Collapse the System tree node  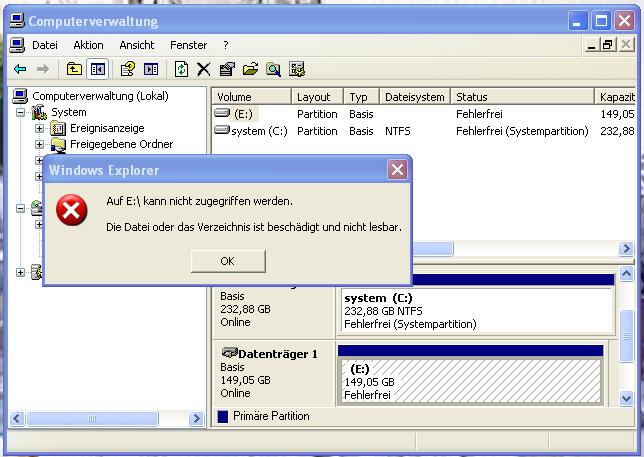[20, 112]
